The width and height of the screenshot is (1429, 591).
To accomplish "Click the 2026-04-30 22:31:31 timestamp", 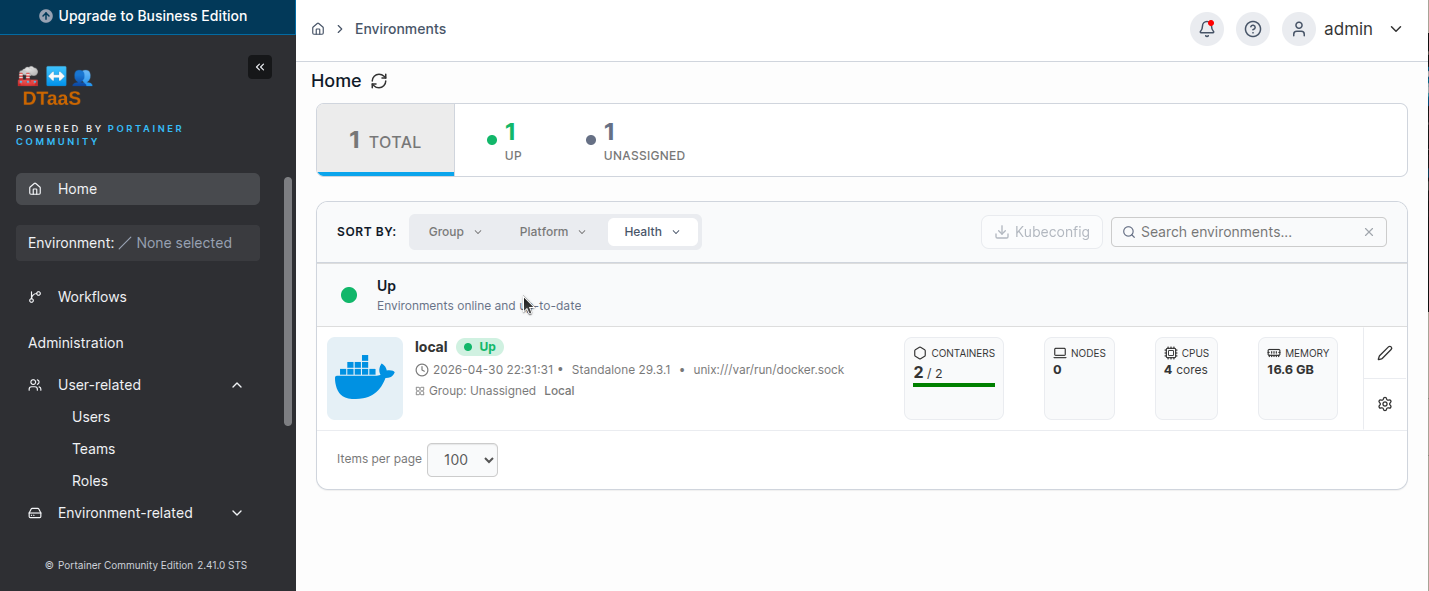I will pyautogui.click(x=493, y=370).
